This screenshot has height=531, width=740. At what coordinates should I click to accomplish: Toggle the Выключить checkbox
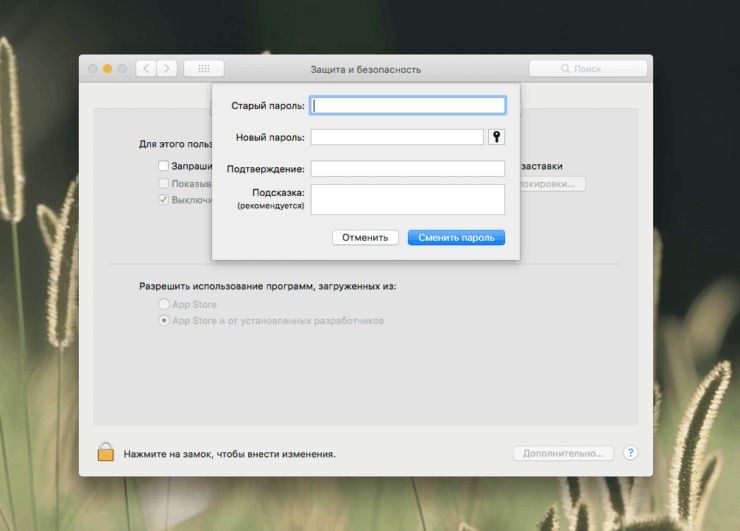pyautogui.click(x=164, y=200)
